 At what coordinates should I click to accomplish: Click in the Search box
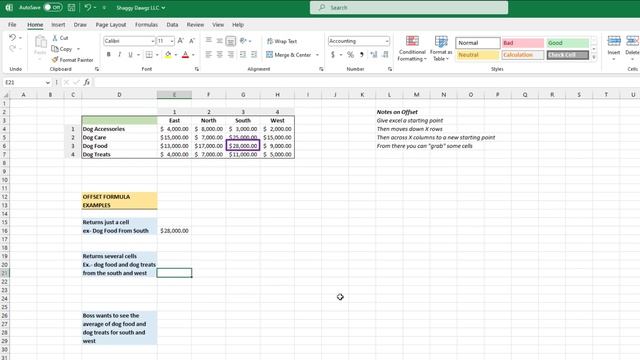coord(409,7)
